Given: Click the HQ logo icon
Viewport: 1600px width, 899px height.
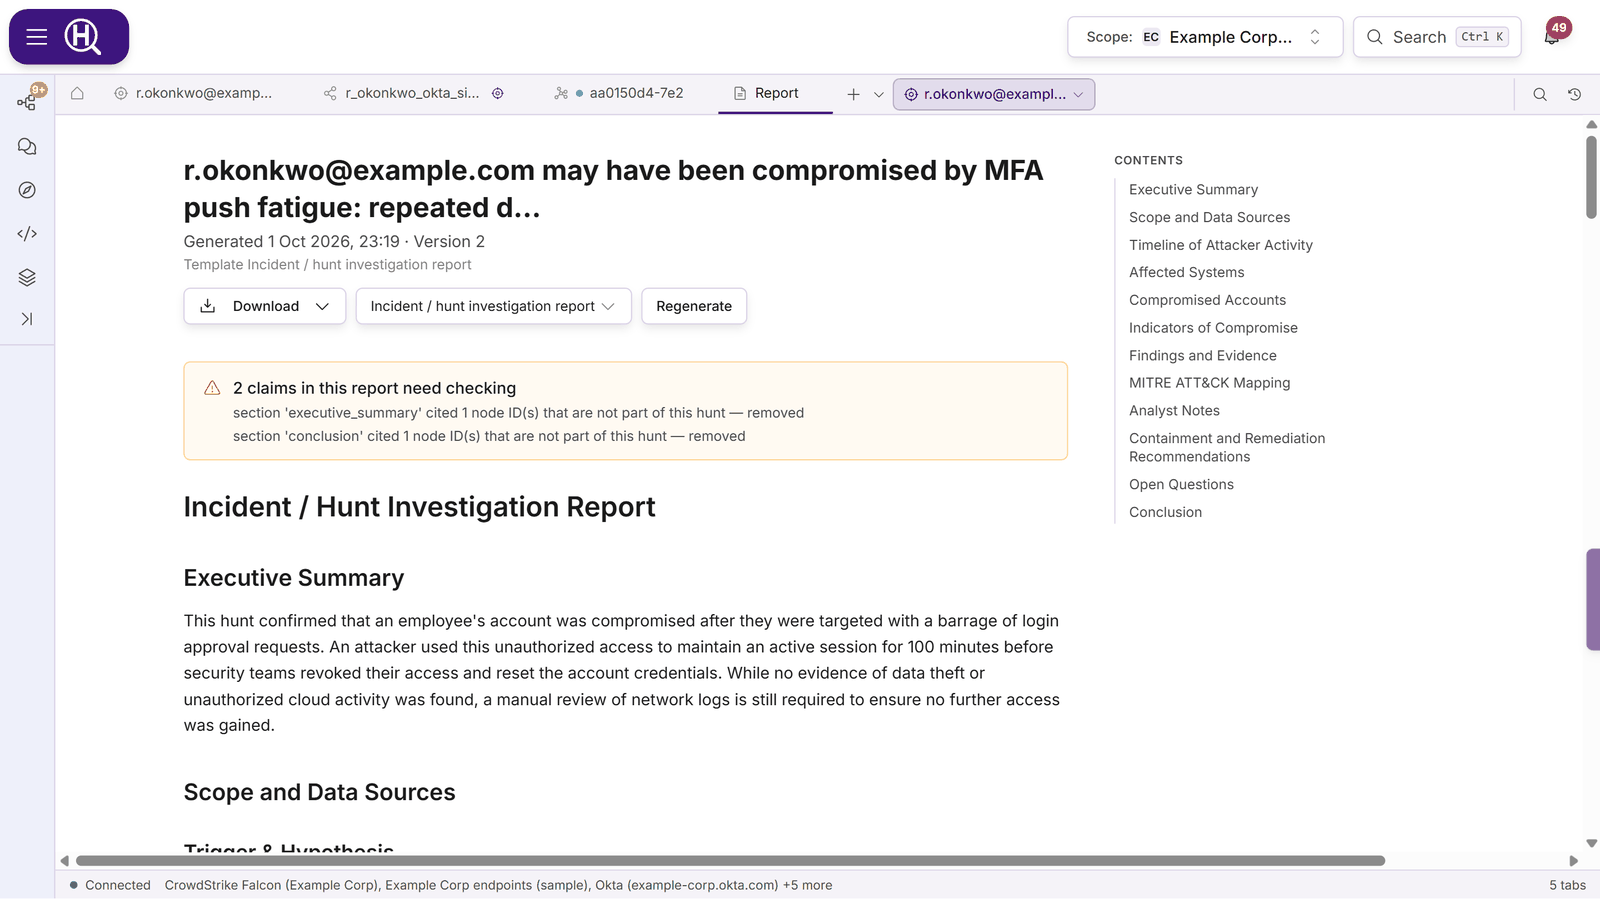Looking at the screenshot, I should click(x=83, y=37).
